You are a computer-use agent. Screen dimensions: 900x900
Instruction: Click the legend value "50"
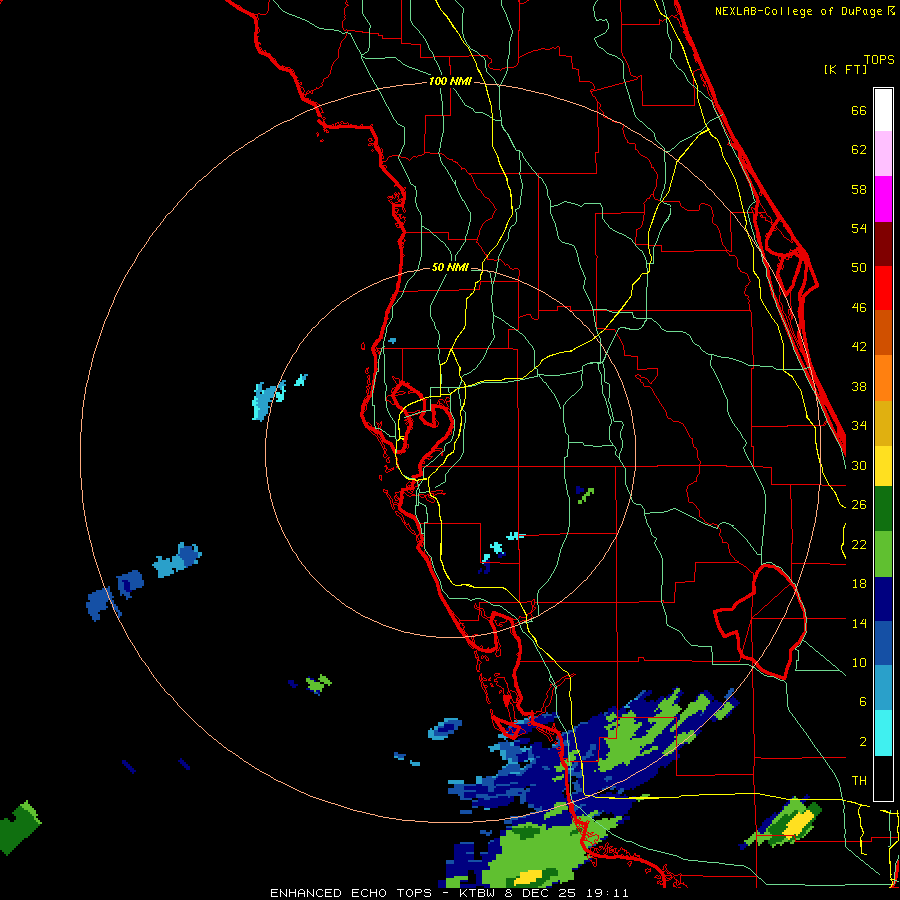click(x=859, y=267)
